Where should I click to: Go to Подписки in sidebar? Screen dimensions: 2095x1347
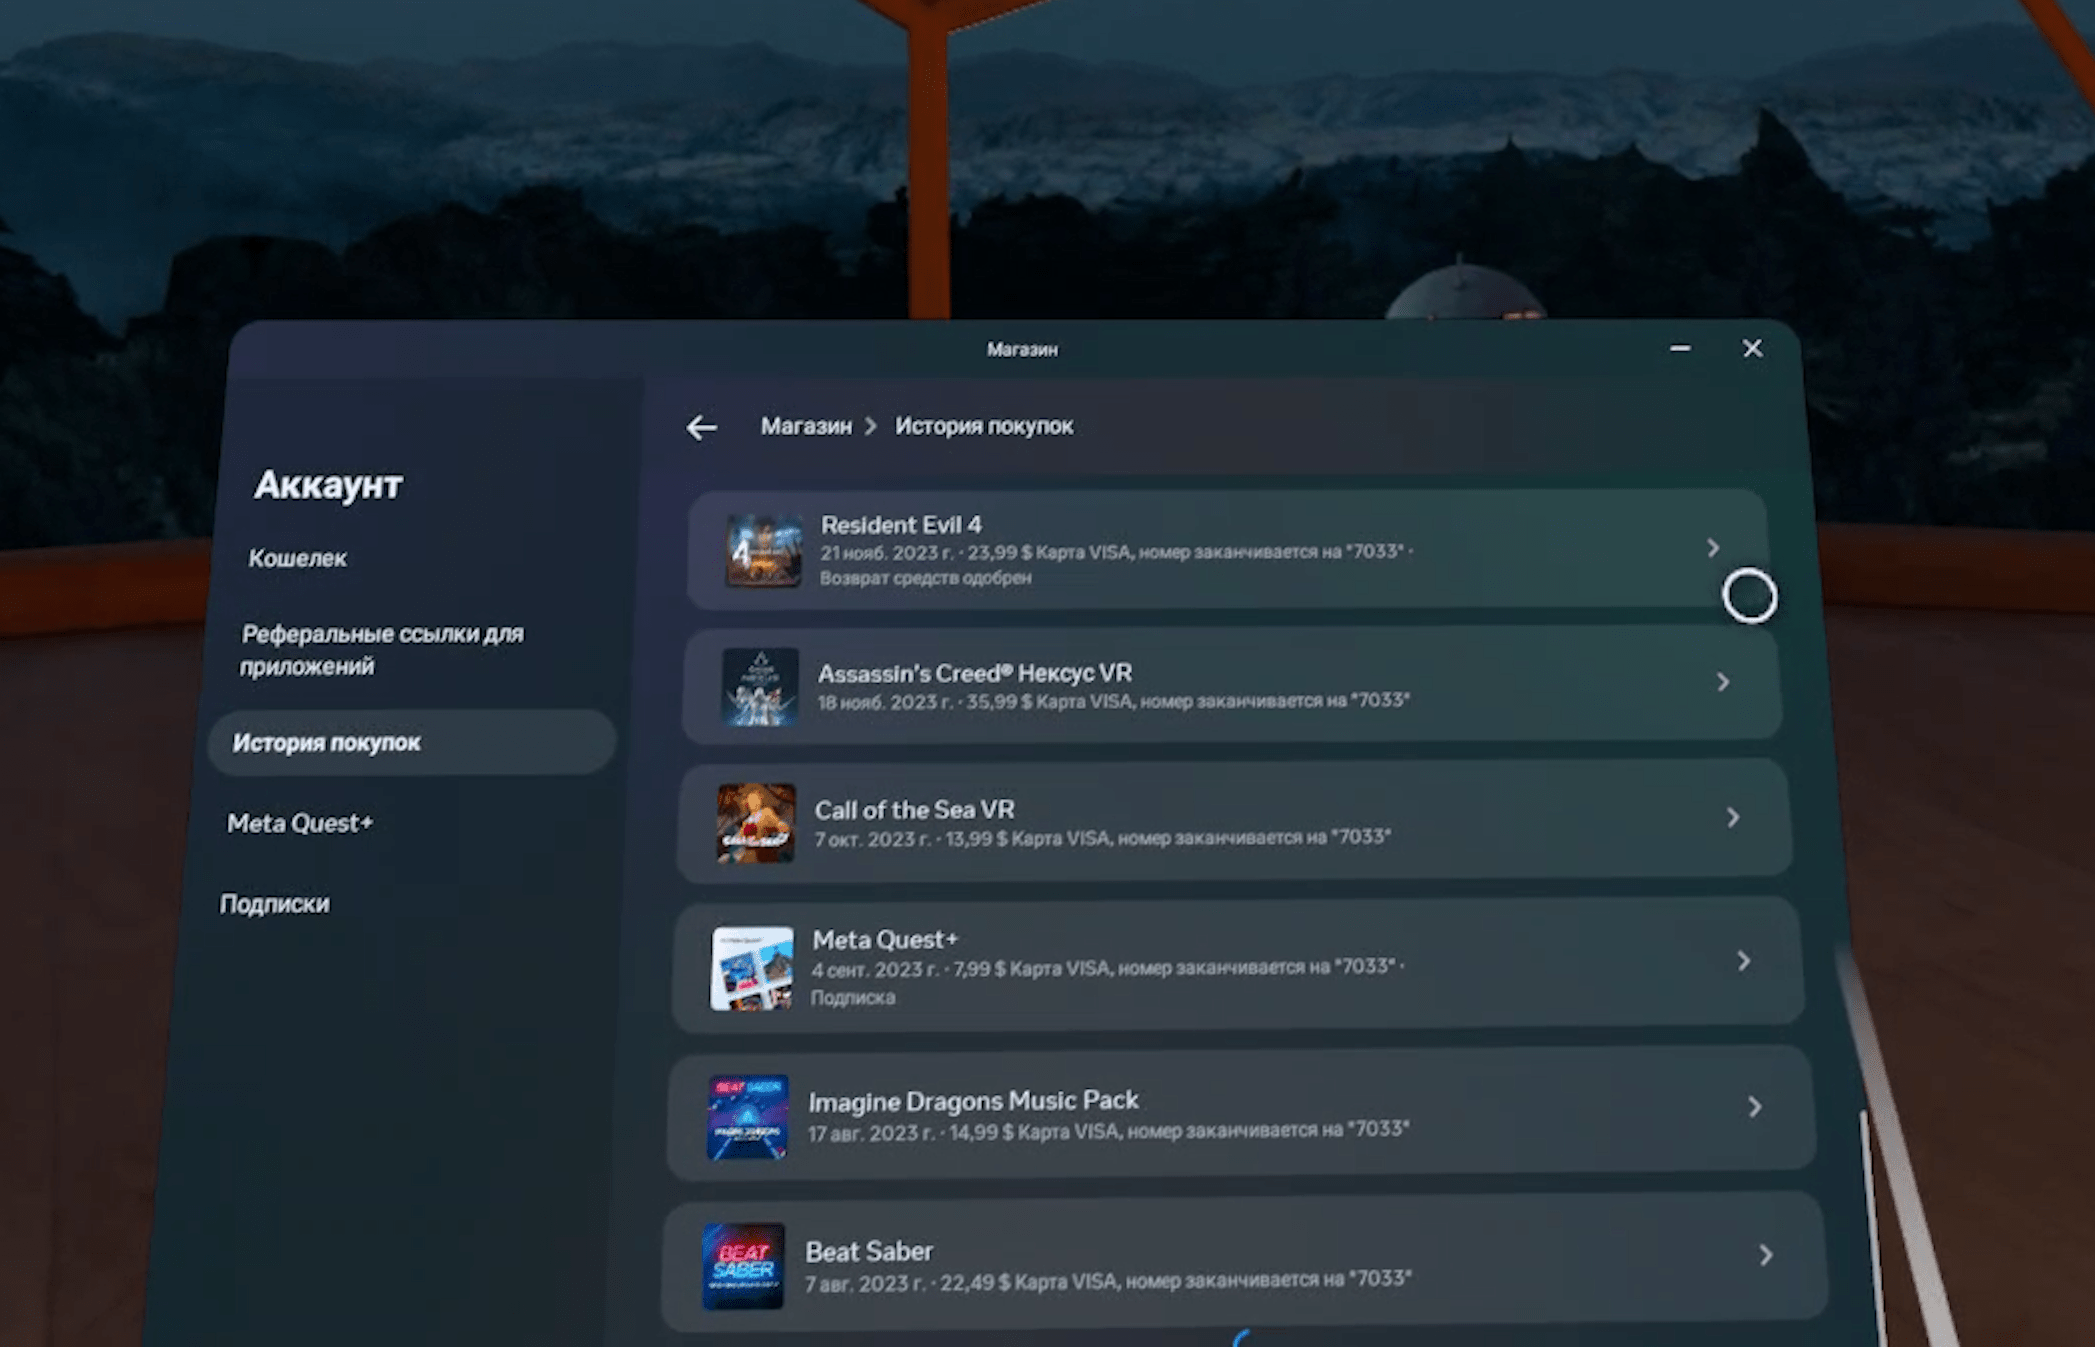click(275, 904)
